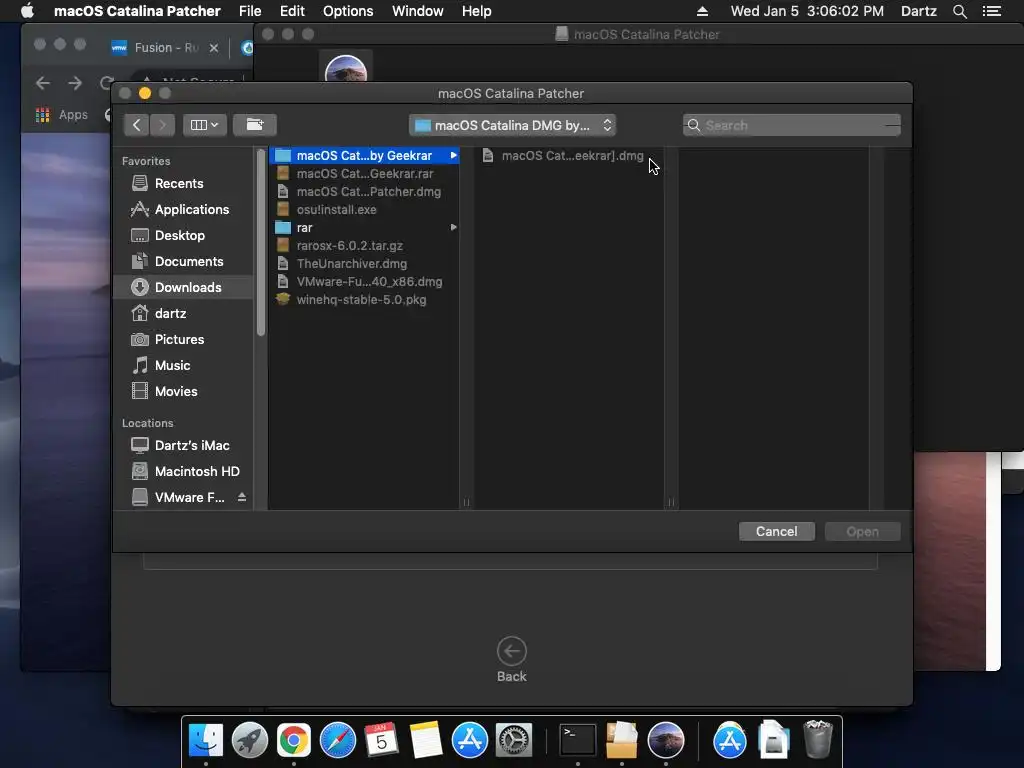The image size is (1024, 768).
Task: Click Chrome's forward arrow in browser window
Action: tap(75, 83)
